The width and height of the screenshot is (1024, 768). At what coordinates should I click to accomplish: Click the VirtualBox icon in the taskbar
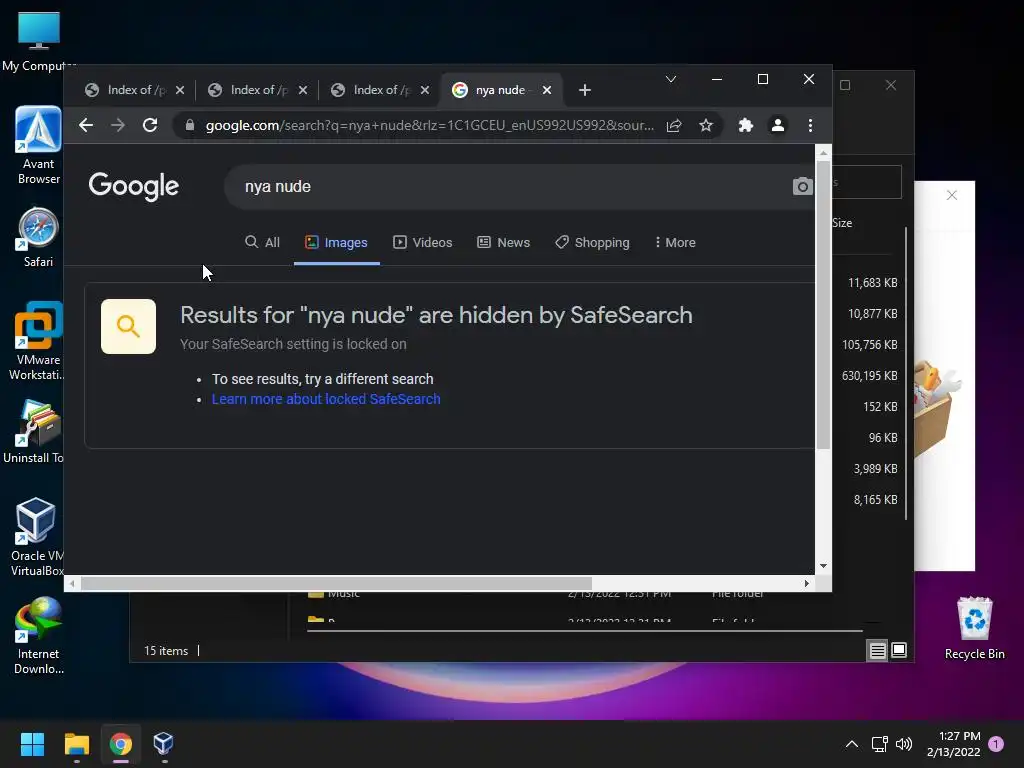(163, 744)
